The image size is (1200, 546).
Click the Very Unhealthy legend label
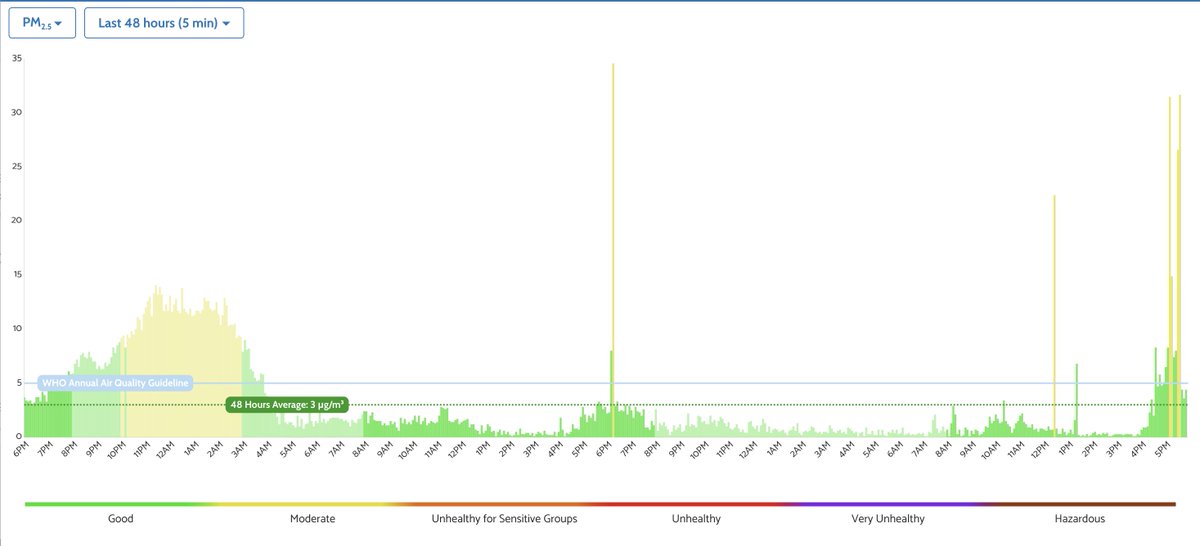point(887,519)
